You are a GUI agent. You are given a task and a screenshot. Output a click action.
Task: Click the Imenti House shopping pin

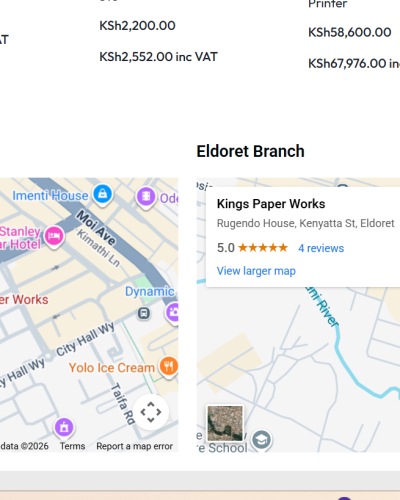click(x=102, y=195)
